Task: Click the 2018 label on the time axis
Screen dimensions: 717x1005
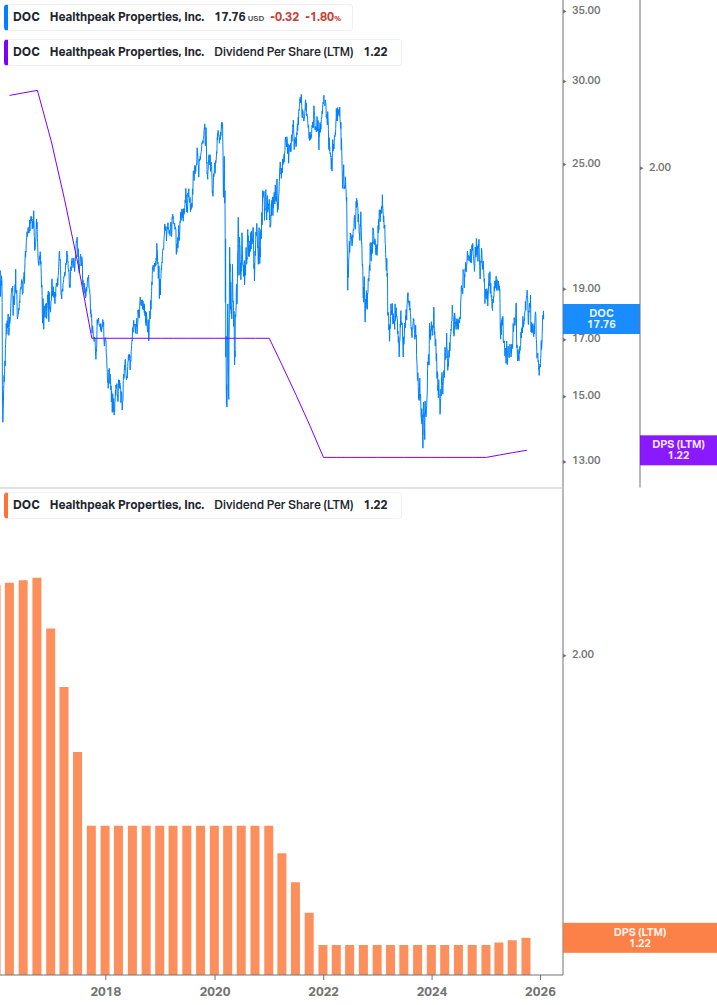Action: pos(106,992)
